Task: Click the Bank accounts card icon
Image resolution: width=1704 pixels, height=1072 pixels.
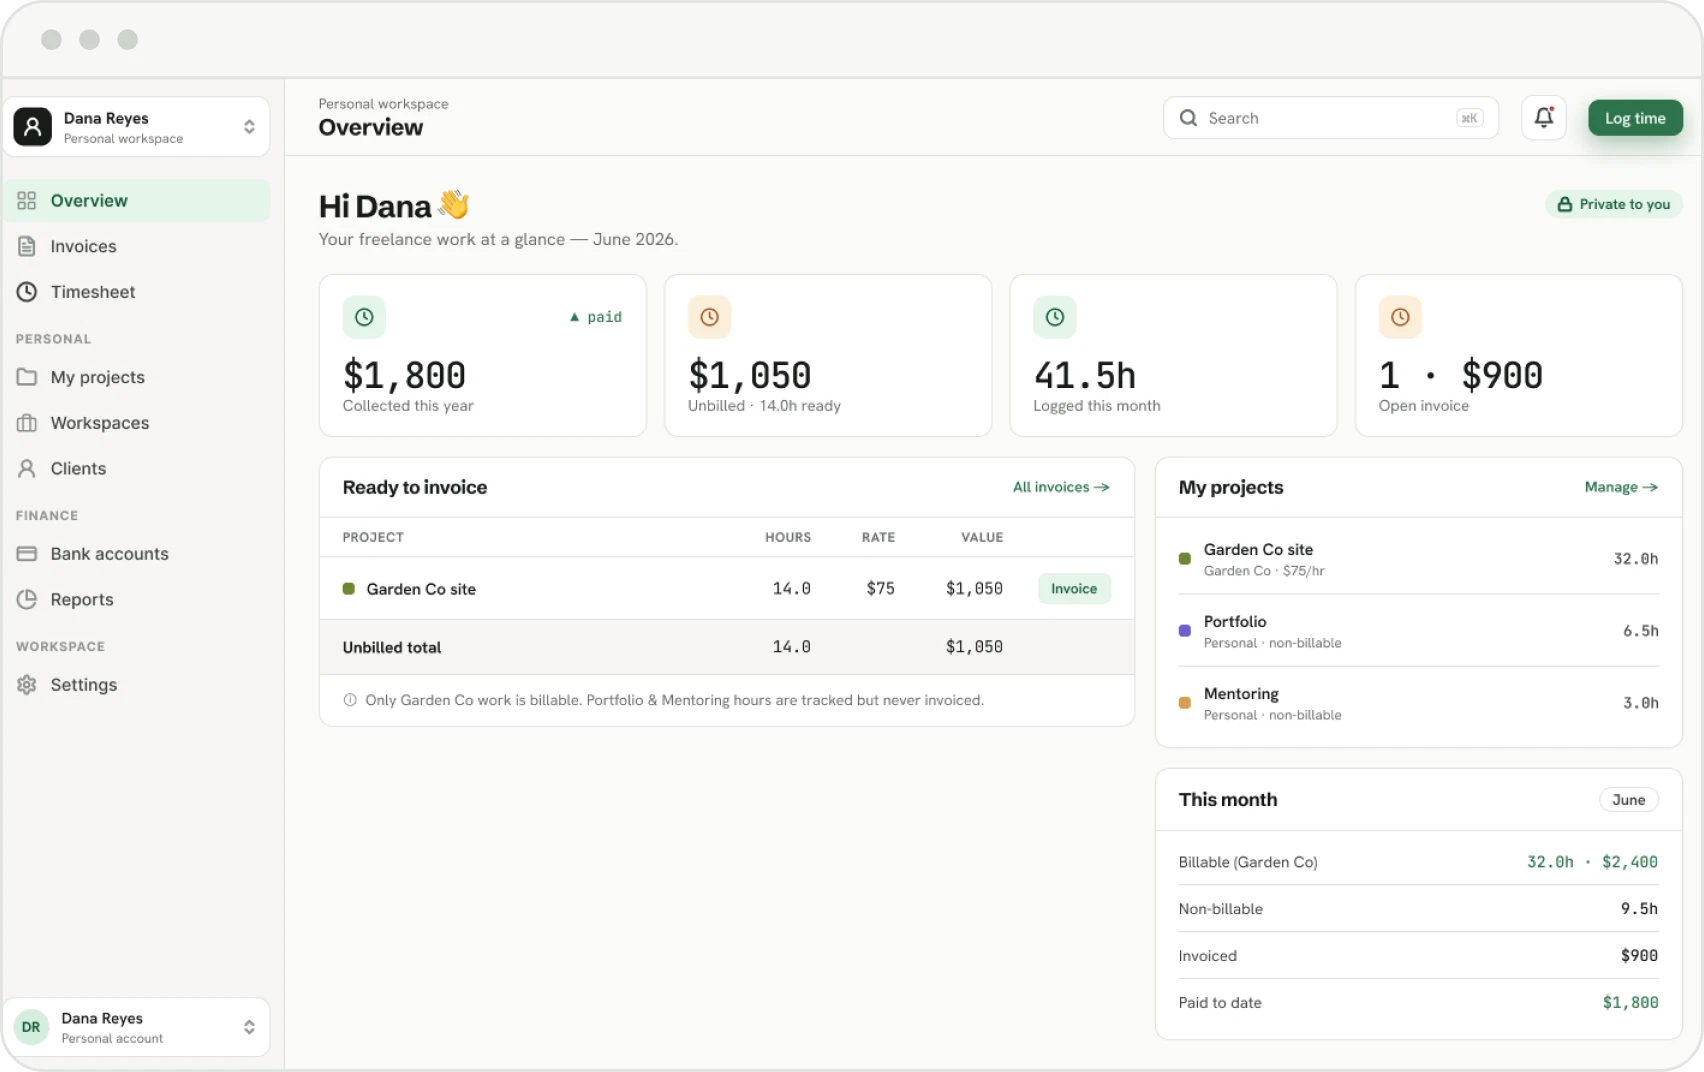Action: click(27, 554)
